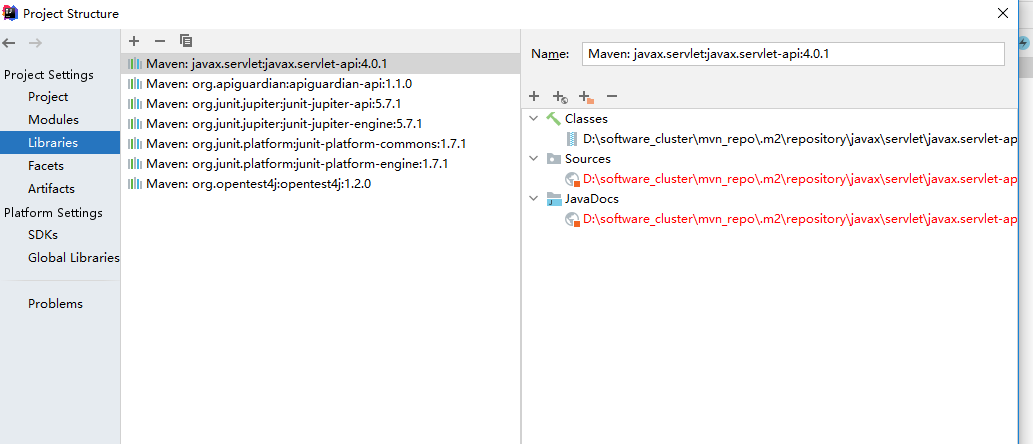The height and width of the screenshot is (444, 1033).
Task: Select Libraries in the sidebar
Action: pyautogui.click(x=60, y=142)
